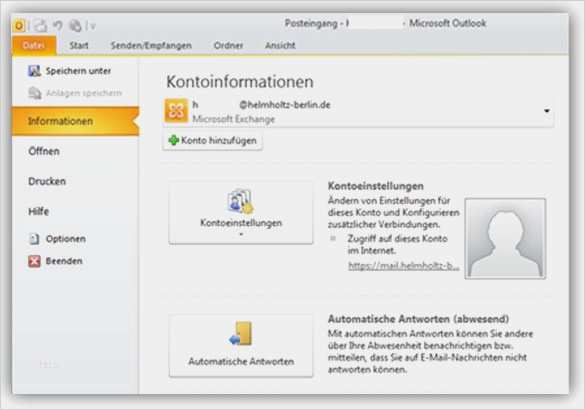585x410 pixels.
Task: Click the Konto hinzufügen button
Action: click(x=212, y=141)
